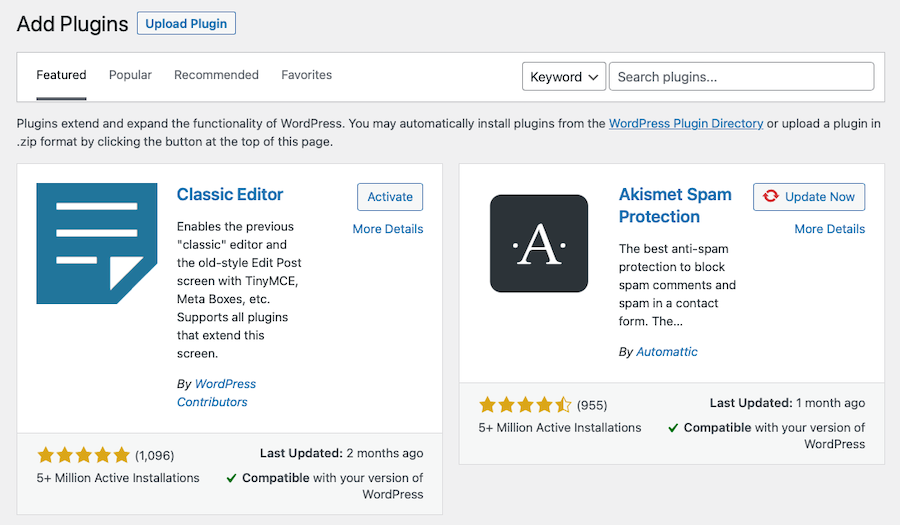Click Akismet's '5+ Million Active Installations'
Viewport: 900px width, 525px height.
tap(560, 427)
